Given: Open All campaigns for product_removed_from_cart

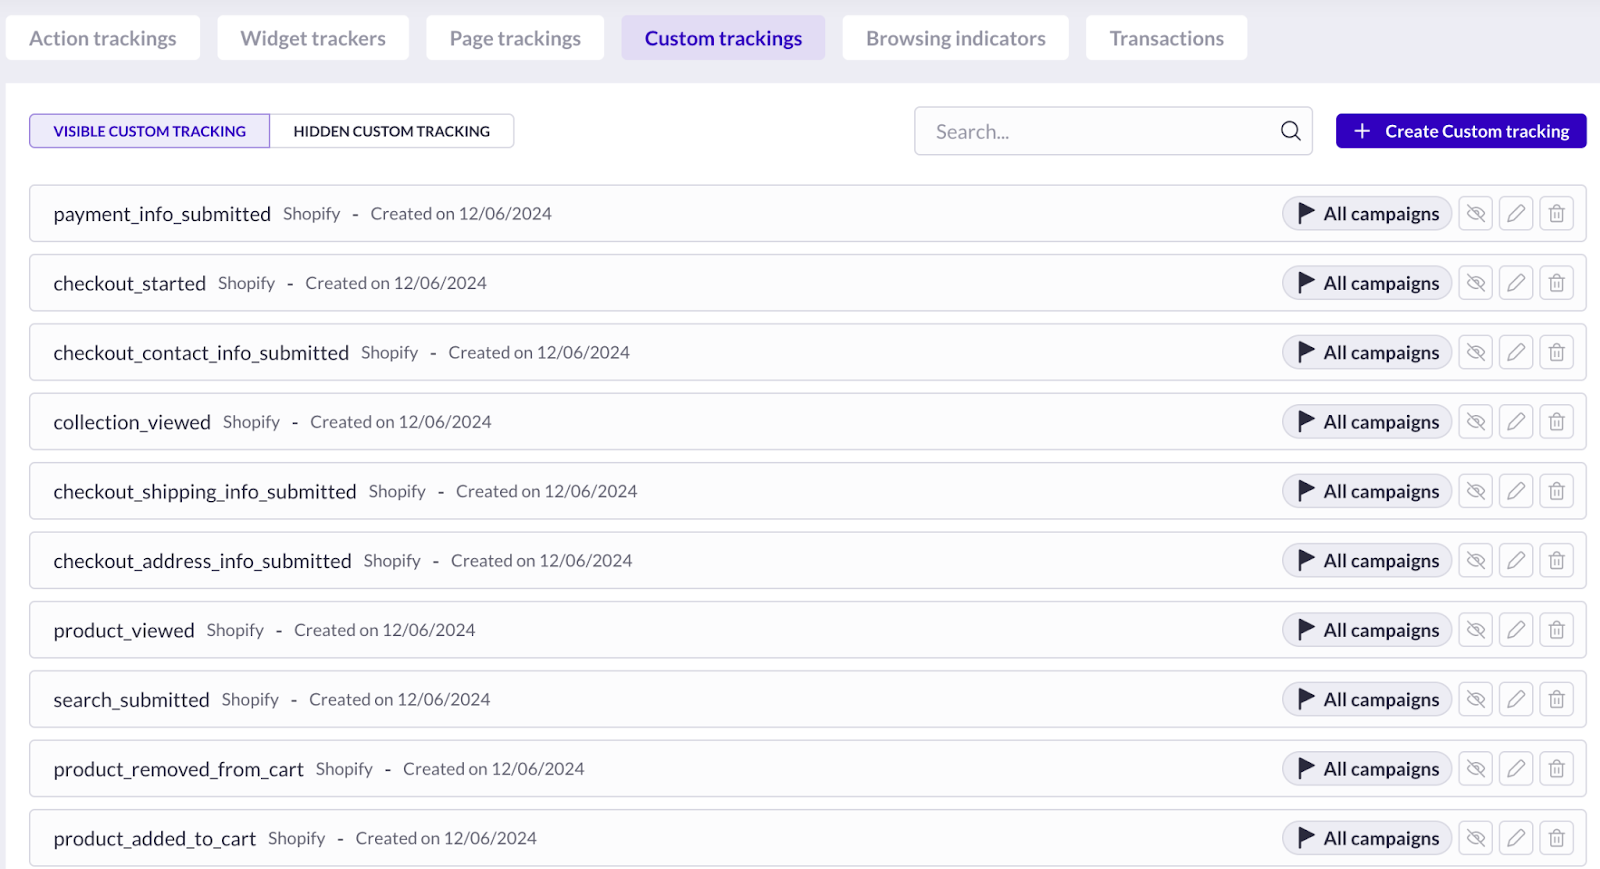Looking at the screenshot, I should tap(1367, 768).
